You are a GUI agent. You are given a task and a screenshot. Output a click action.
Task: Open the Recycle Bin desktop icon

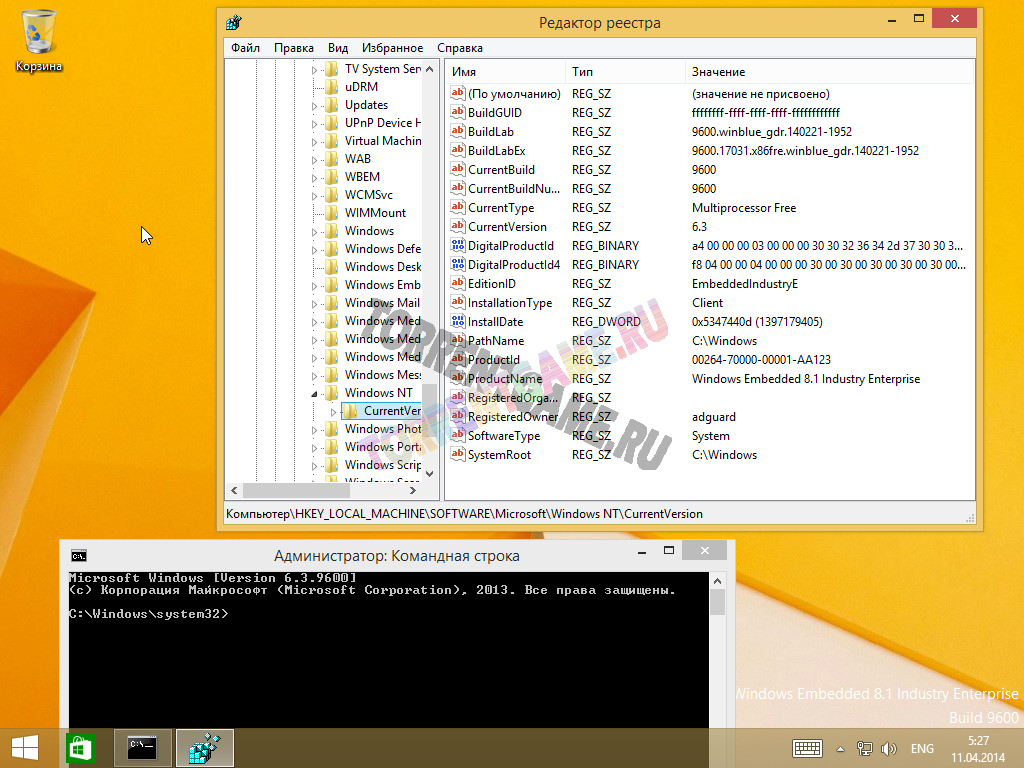click(38, 40)
